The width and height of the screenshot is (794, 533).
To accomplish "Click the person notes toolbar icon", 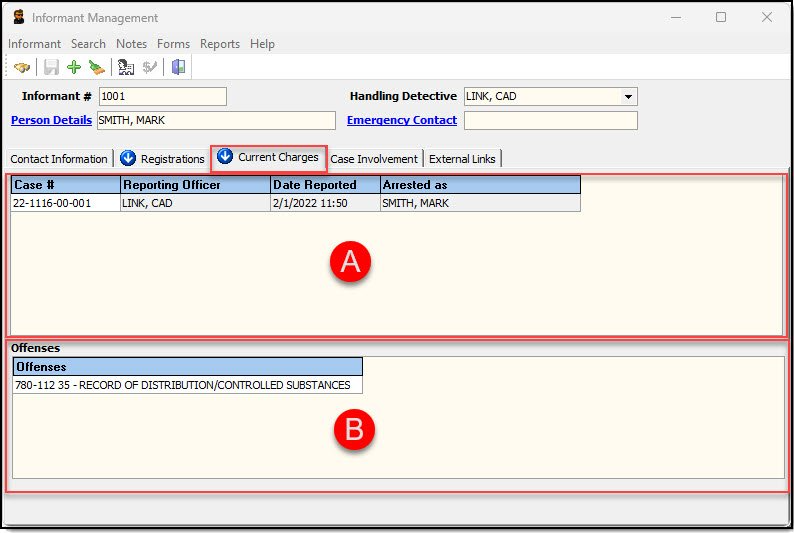I will pos(126,67).
